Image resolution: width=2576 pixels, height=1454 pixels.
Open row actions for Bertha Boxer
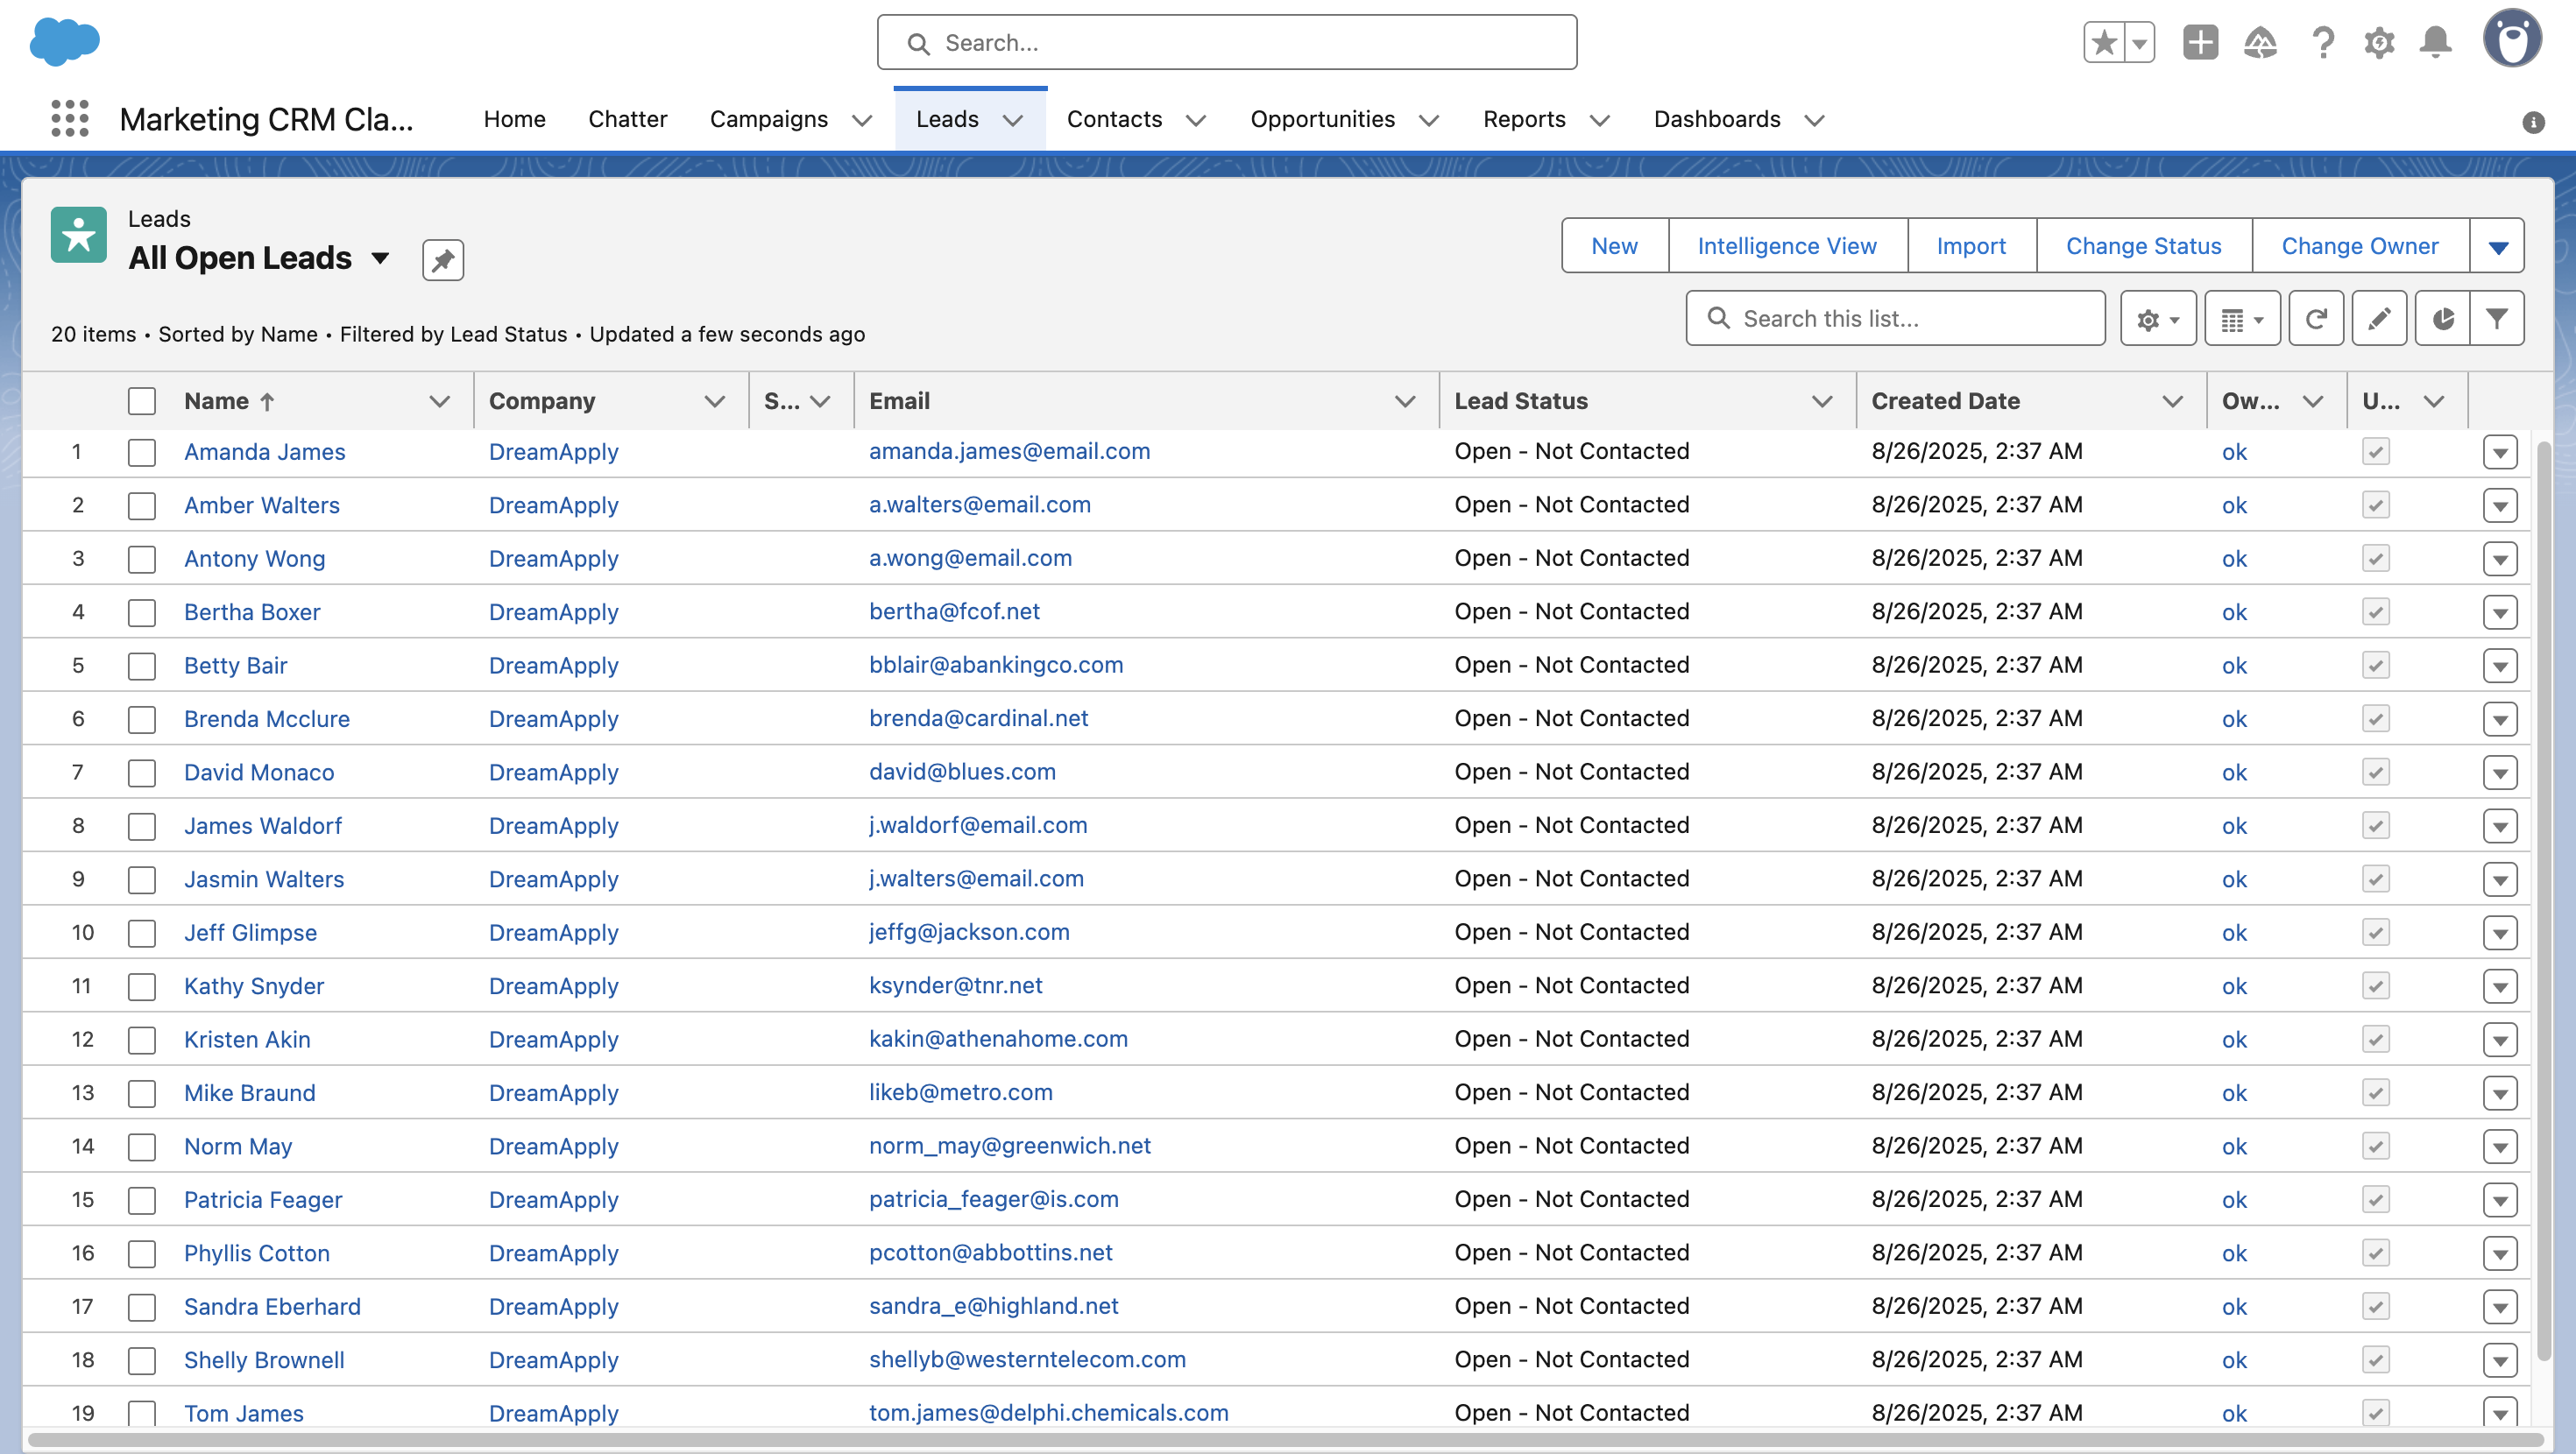2500,612
